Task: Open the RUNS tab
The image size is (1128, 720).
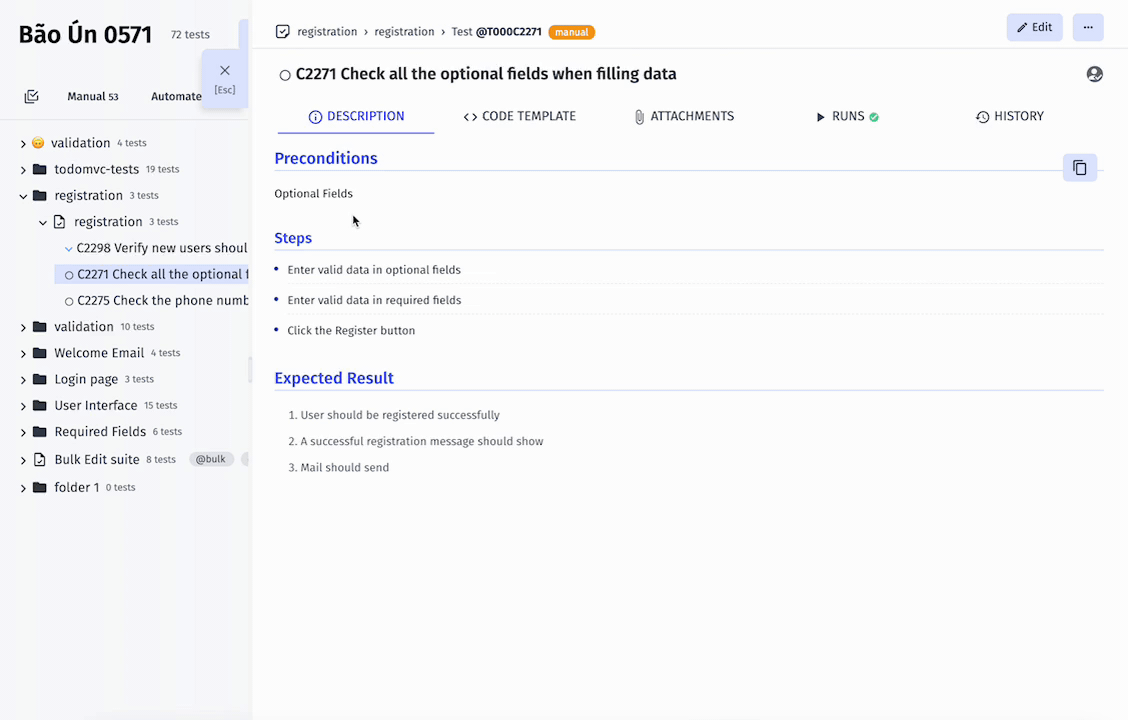Action: point(847,117)
